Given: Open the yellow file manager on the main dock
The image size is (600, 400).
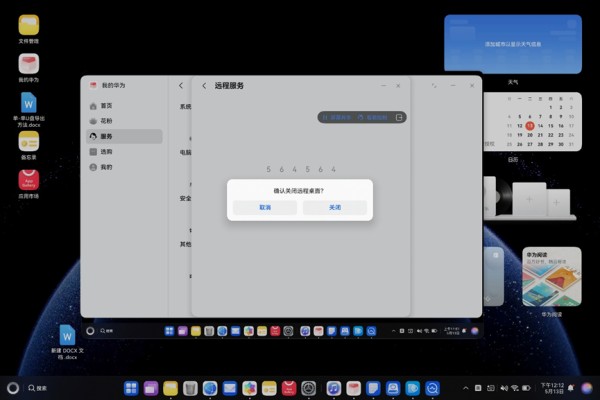Looking at the screenshot, I should 170,389.
